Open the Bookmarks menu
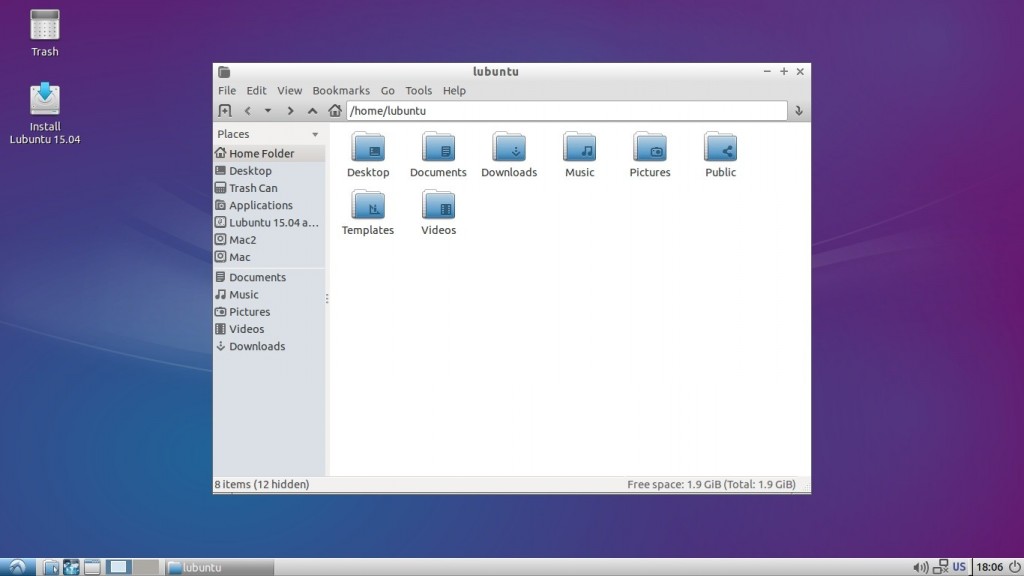Image resolution: width=1024 pixels, height=576 pixels. click(x=341, y=90)
